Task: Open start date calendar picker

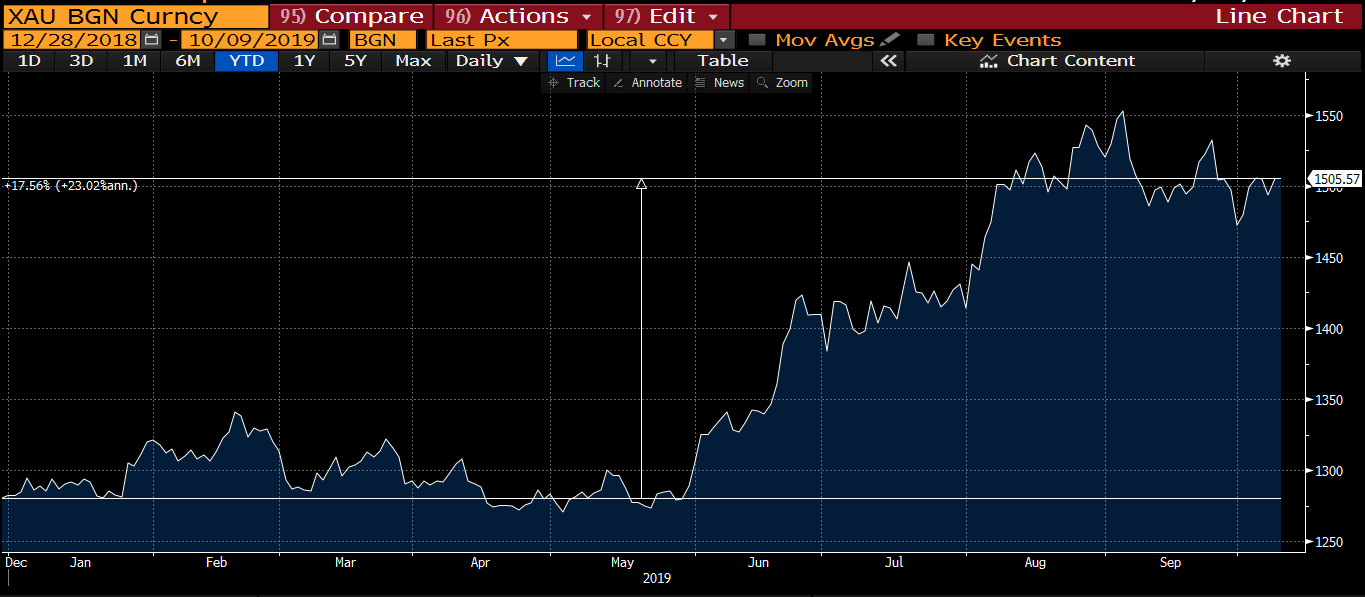Action: [152, 40]
